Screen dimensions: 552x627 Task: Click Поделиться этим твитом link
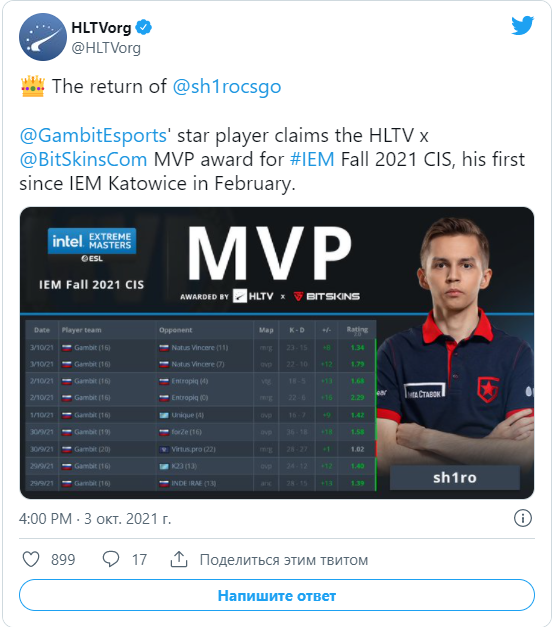pos(284,560)
